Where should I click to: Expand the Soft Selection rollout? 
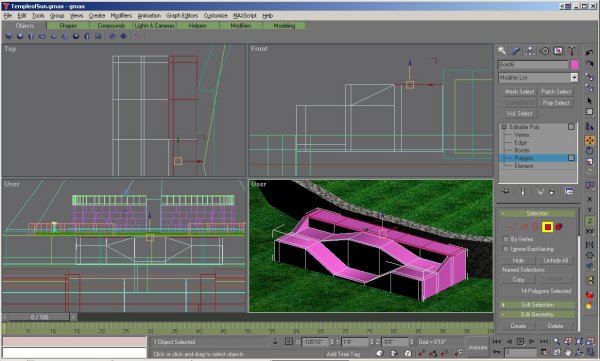[x=537, y=305]
